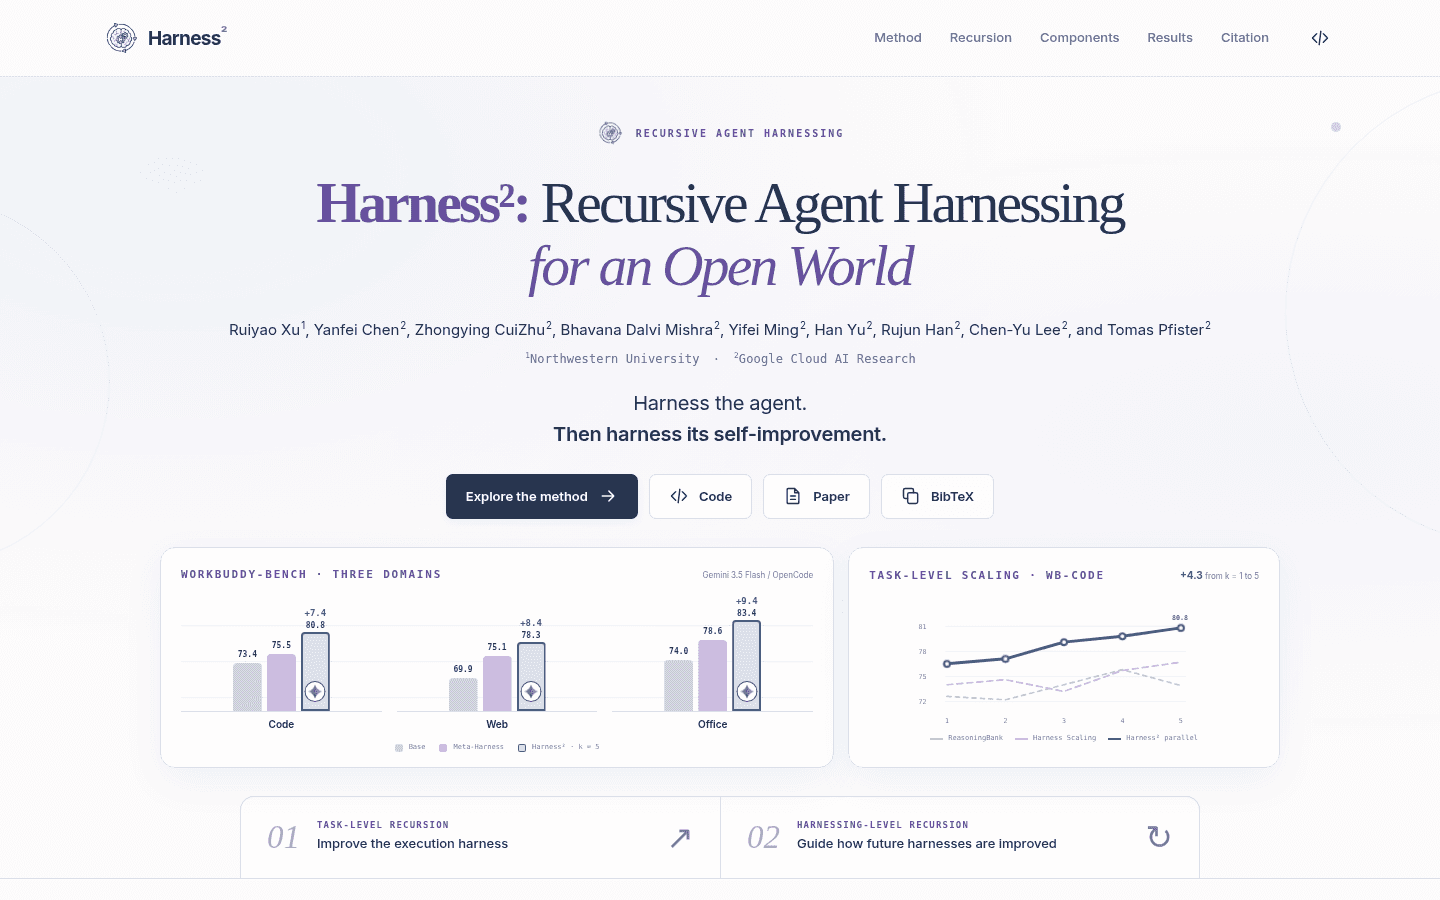Open the code icon link in navbar

[x=1320, y=38]
